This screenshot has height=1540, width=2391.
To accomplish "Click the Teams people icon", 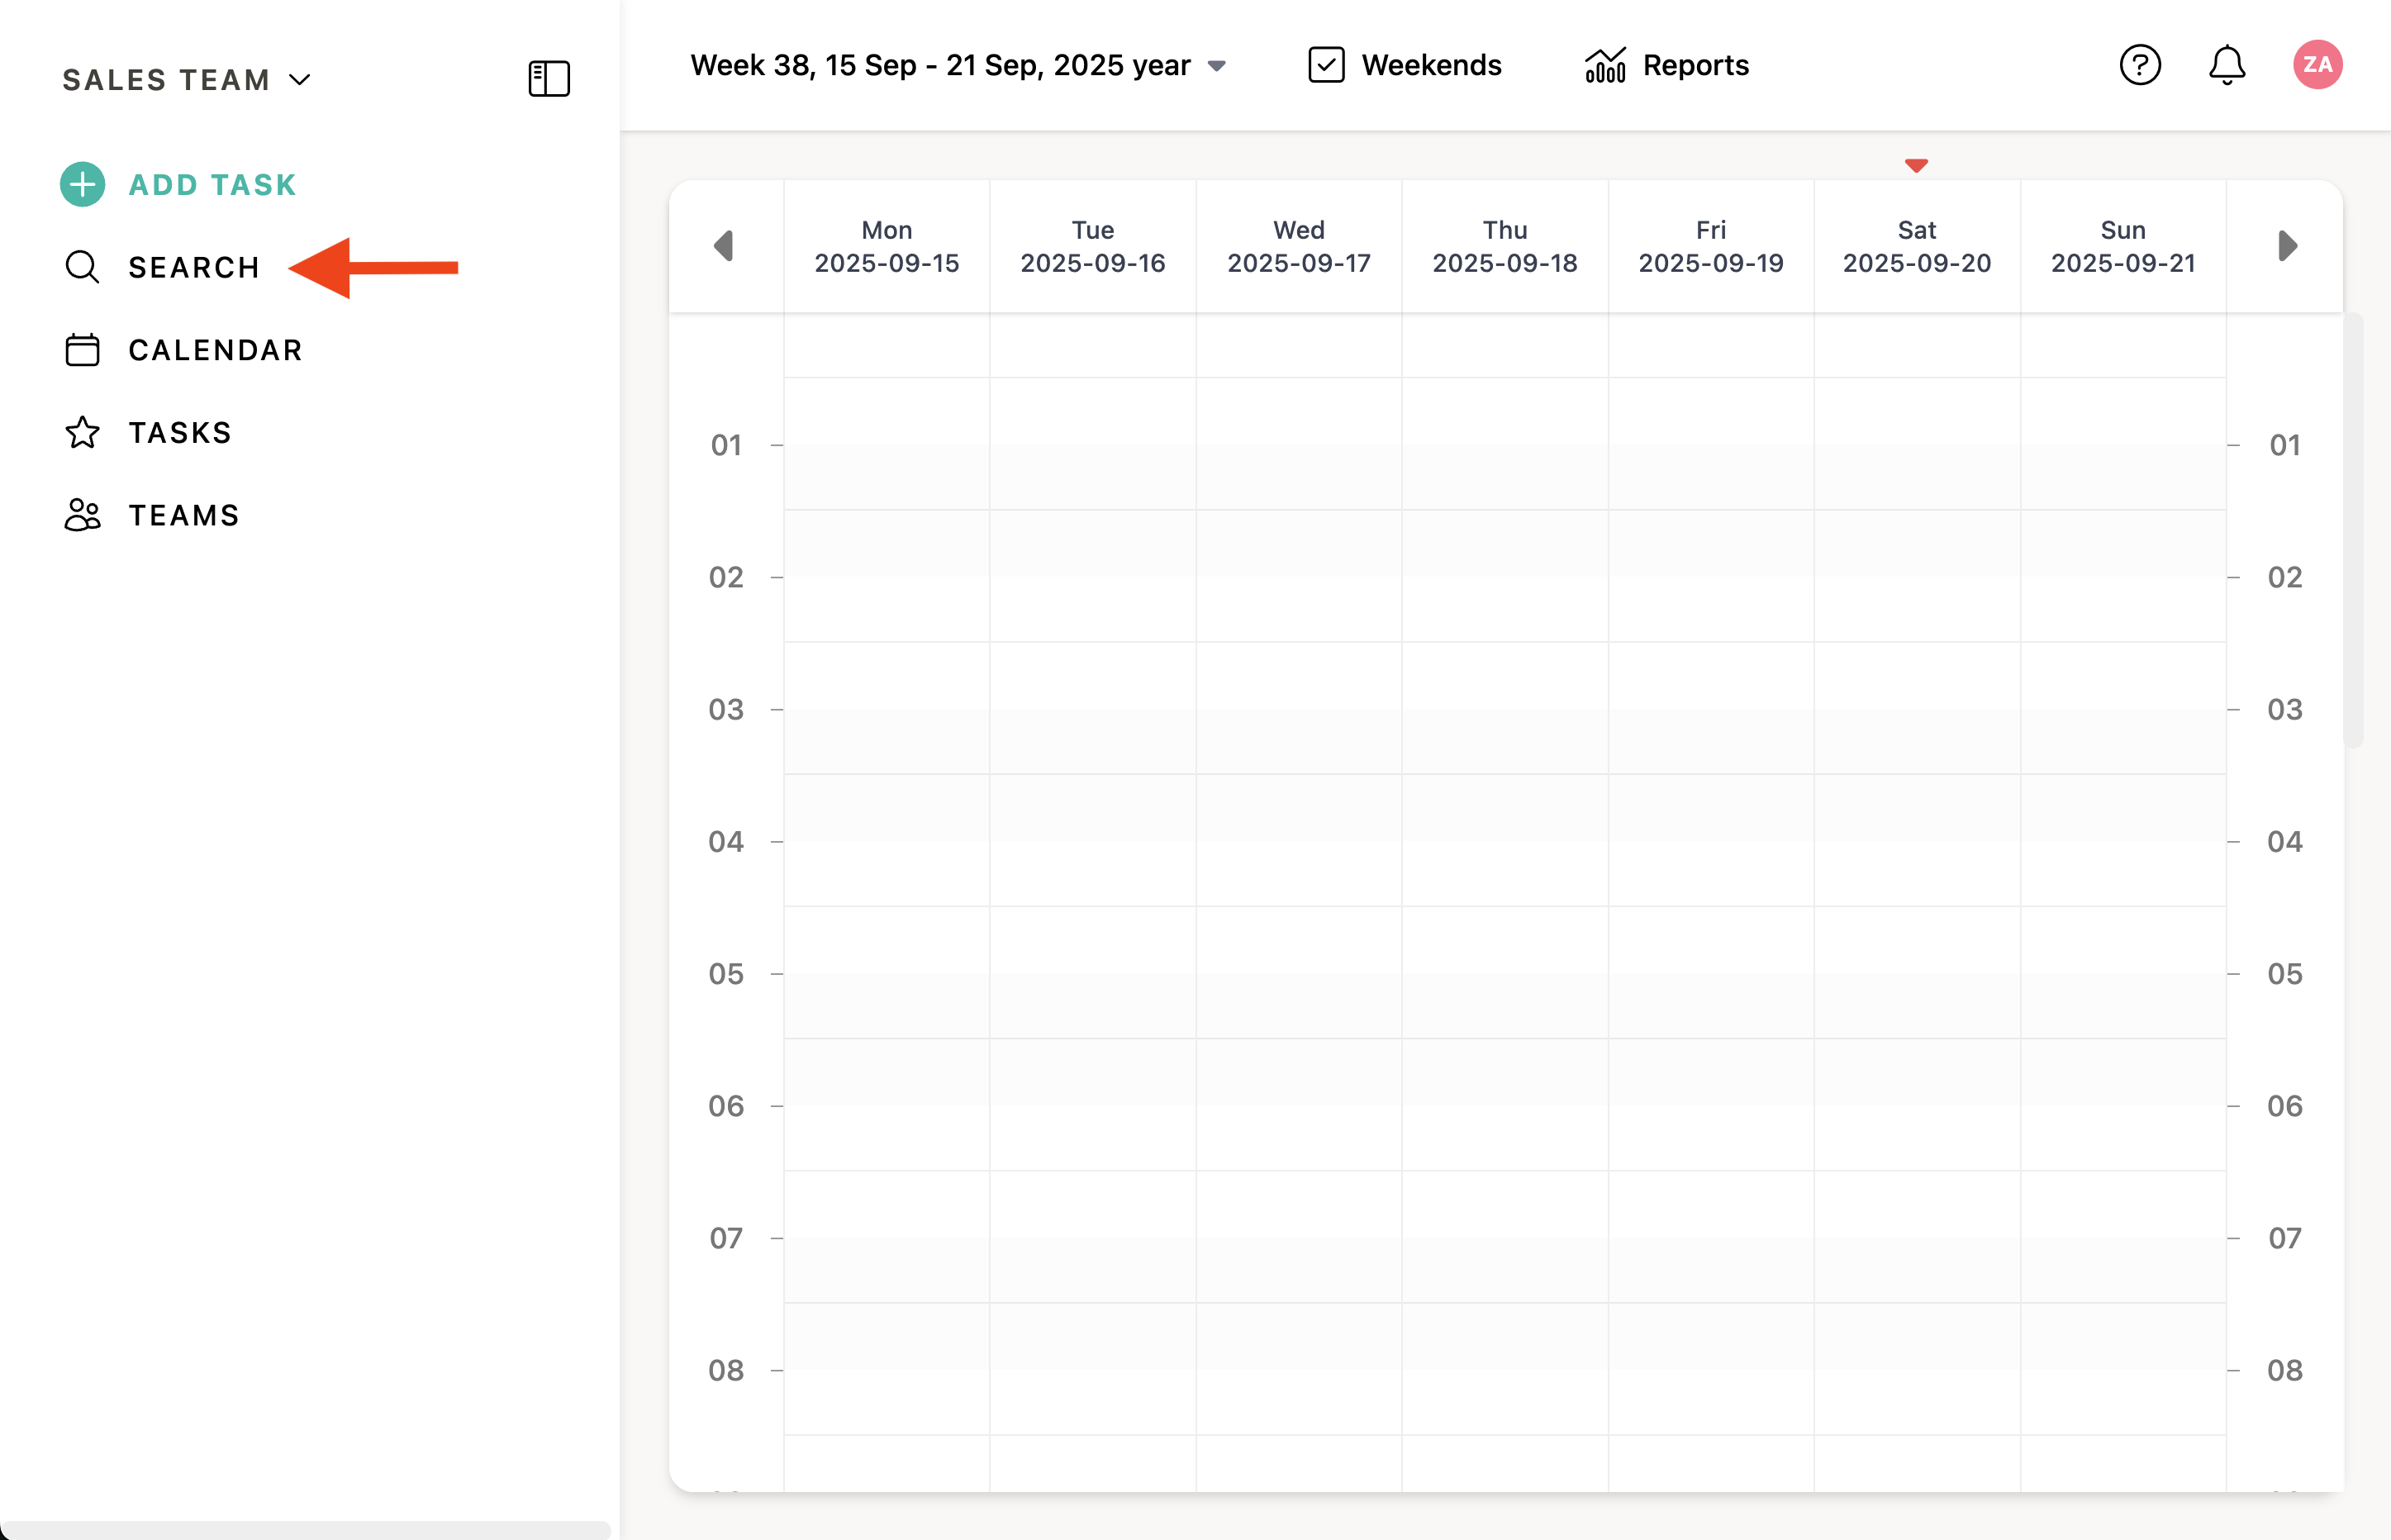I will [x=82, y=515].
